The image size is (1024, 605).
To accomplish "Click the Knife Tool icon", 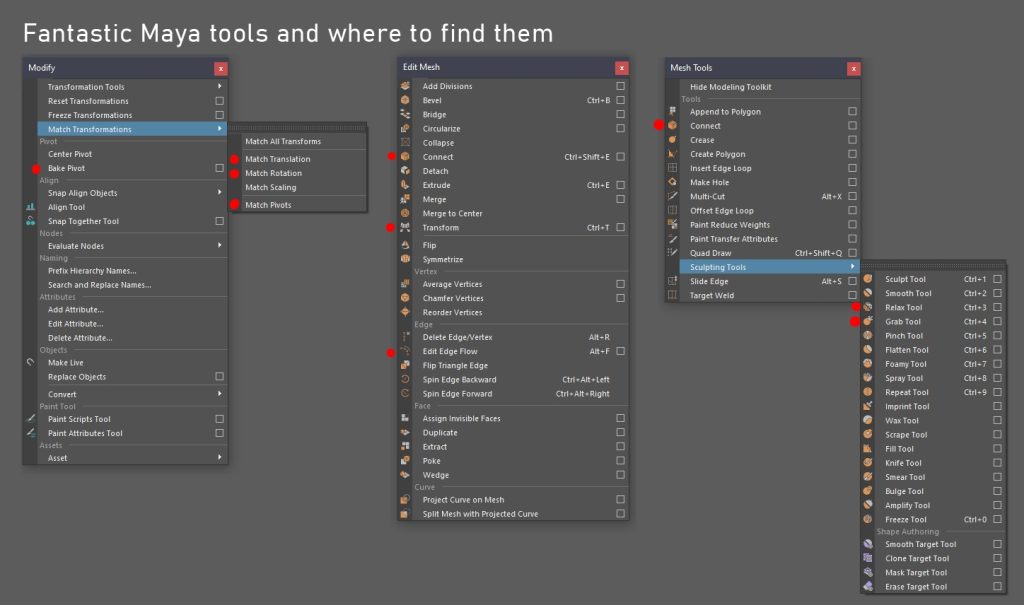I will [868, 463].
